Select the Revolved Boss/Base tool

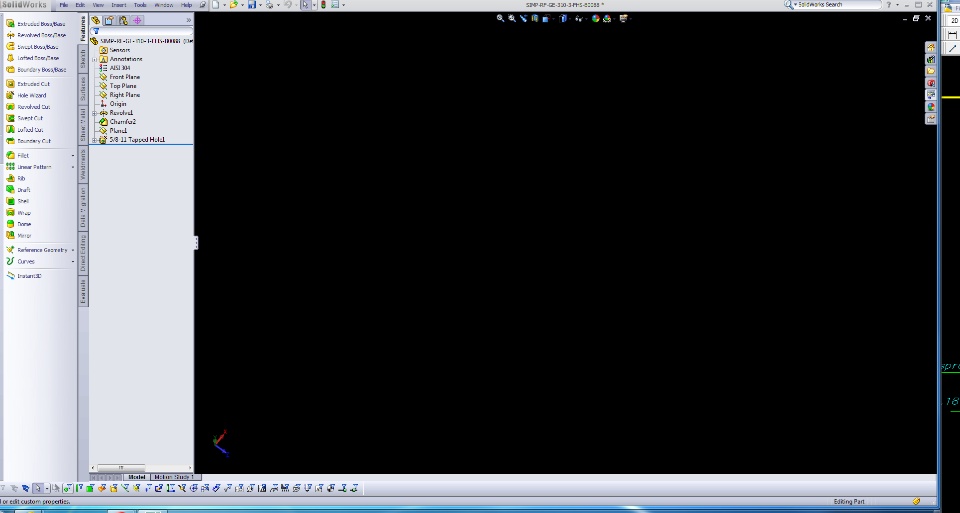tap(36, 36)
